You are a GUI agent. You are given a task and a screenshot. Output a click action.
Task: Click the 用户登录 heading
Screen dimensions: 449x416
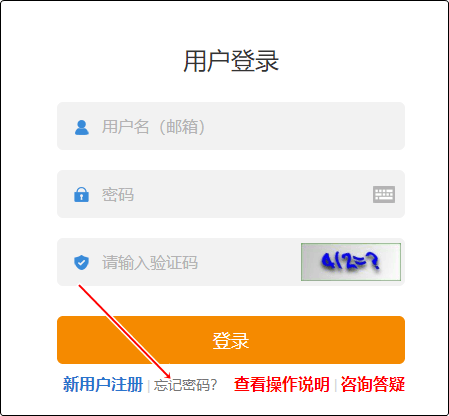231,61
